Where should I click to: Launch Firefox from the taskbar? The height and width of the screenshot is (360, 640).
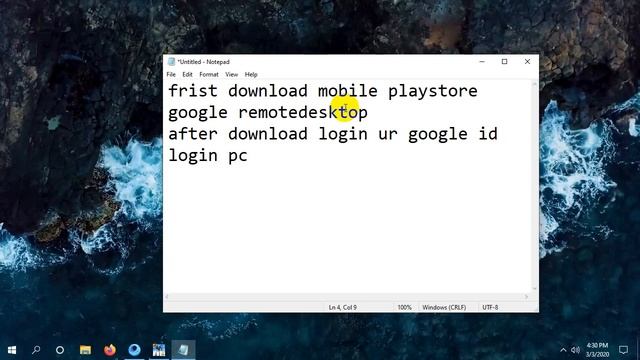[109, 350]
